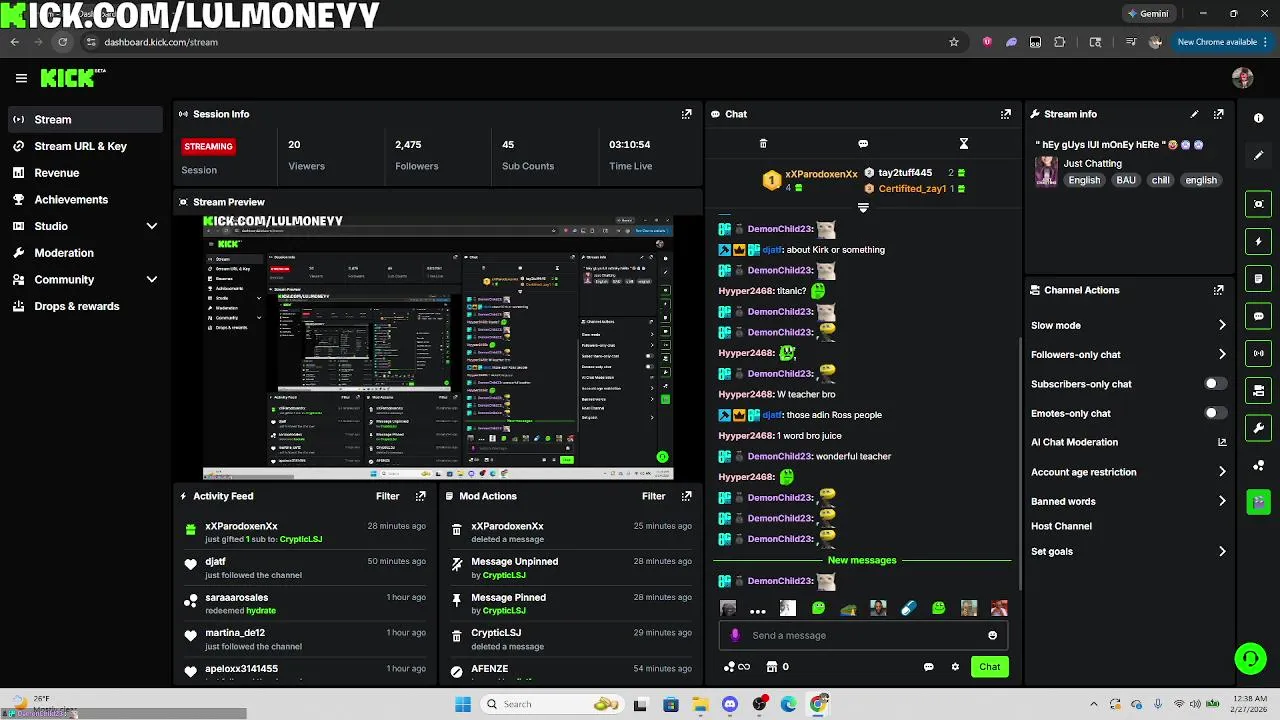Open the info icon in right sidebar
1280x720 pixels.
(x=1258, y=118)
